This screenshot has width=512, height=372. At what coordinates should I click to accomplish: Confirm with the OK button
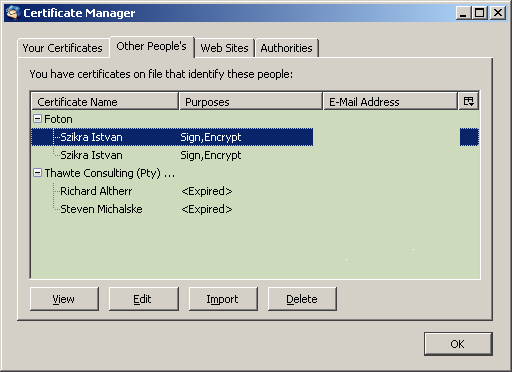[458, 344]
